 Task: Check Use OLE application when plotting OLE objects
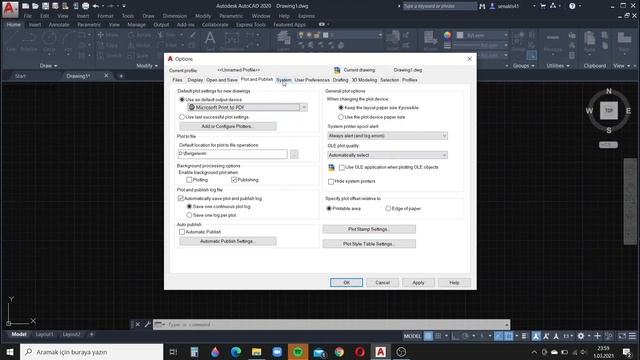coord(342,167)
